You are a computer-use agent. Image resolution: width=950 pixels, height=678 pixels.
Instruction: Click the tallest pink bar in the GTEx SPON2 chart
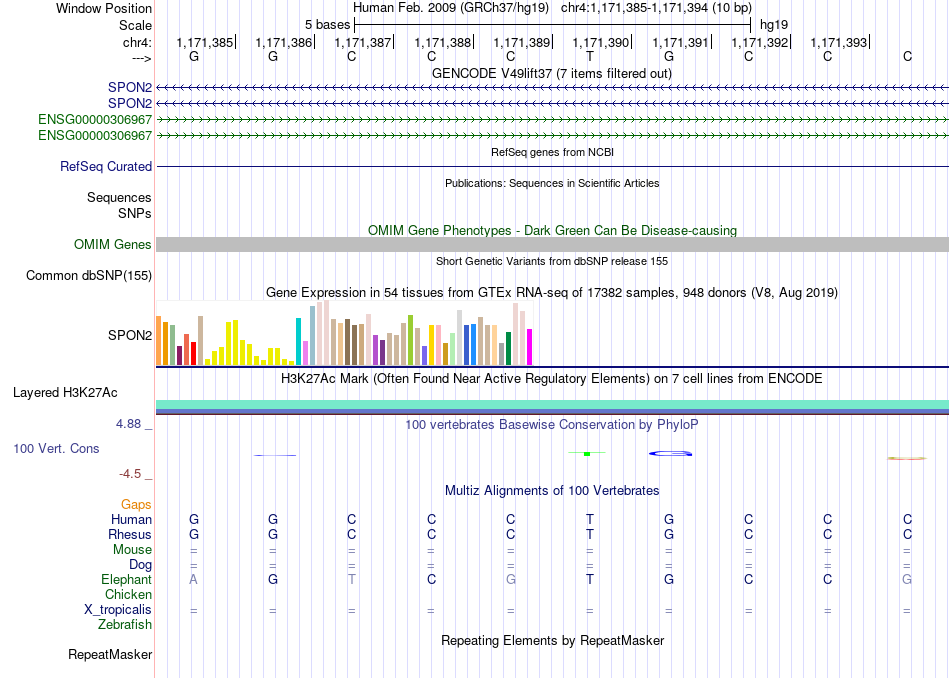(x=327, y=333)
